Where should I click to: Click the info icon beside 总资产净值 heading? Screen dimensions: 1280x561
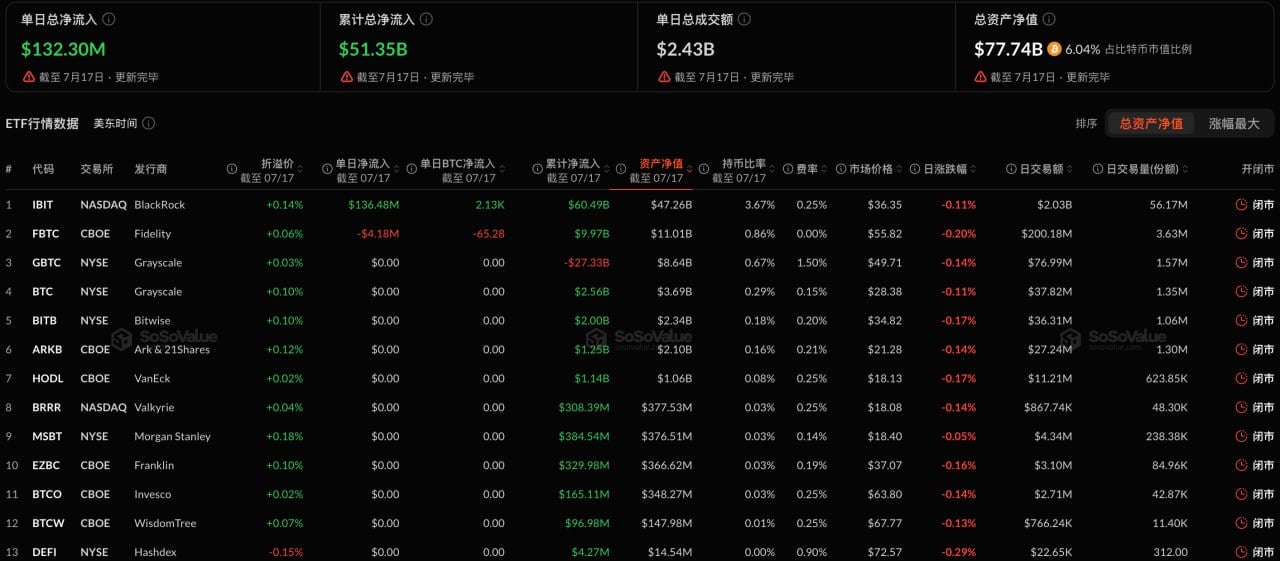coord(1049,19)
